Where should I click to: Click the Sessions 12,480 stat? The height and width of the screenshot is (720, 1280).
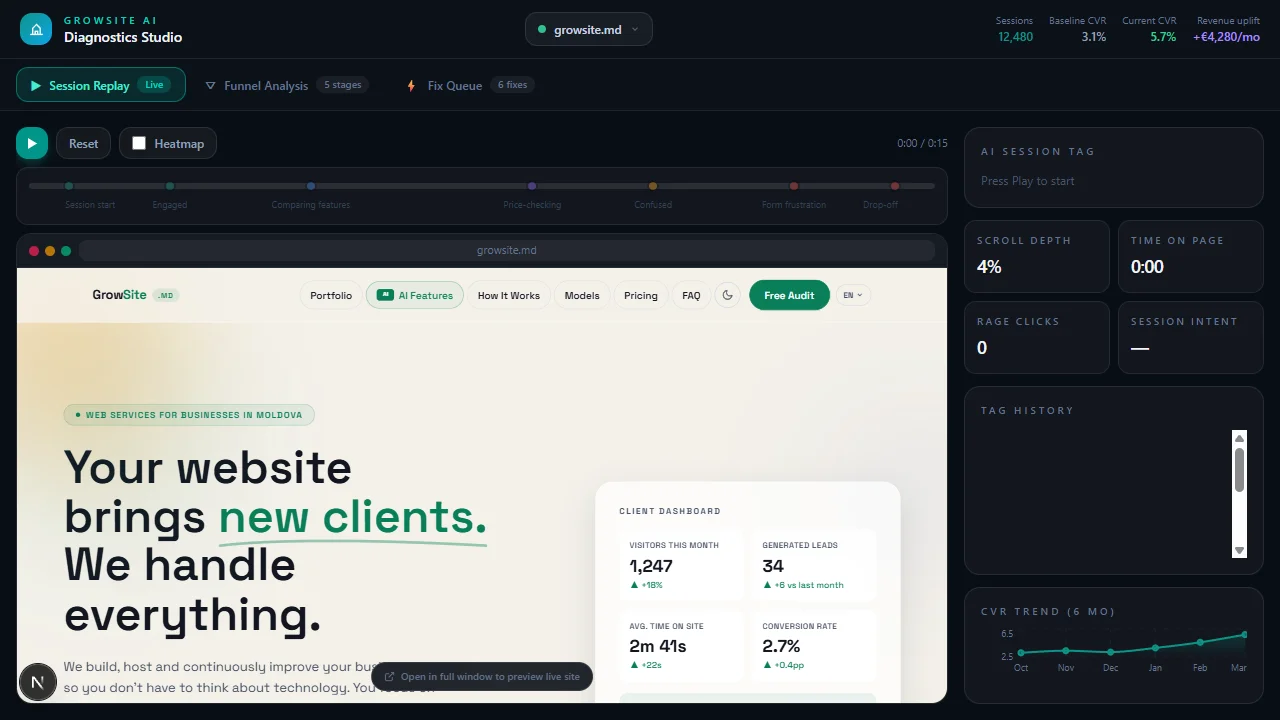click(x=1015, y=29)
